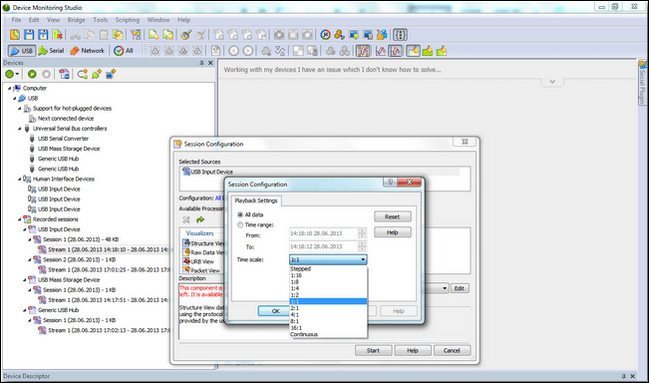This screenshot has width=649, height=383.
Task: Click the Cancel button in Session Configuration
Action: [452, 351]
